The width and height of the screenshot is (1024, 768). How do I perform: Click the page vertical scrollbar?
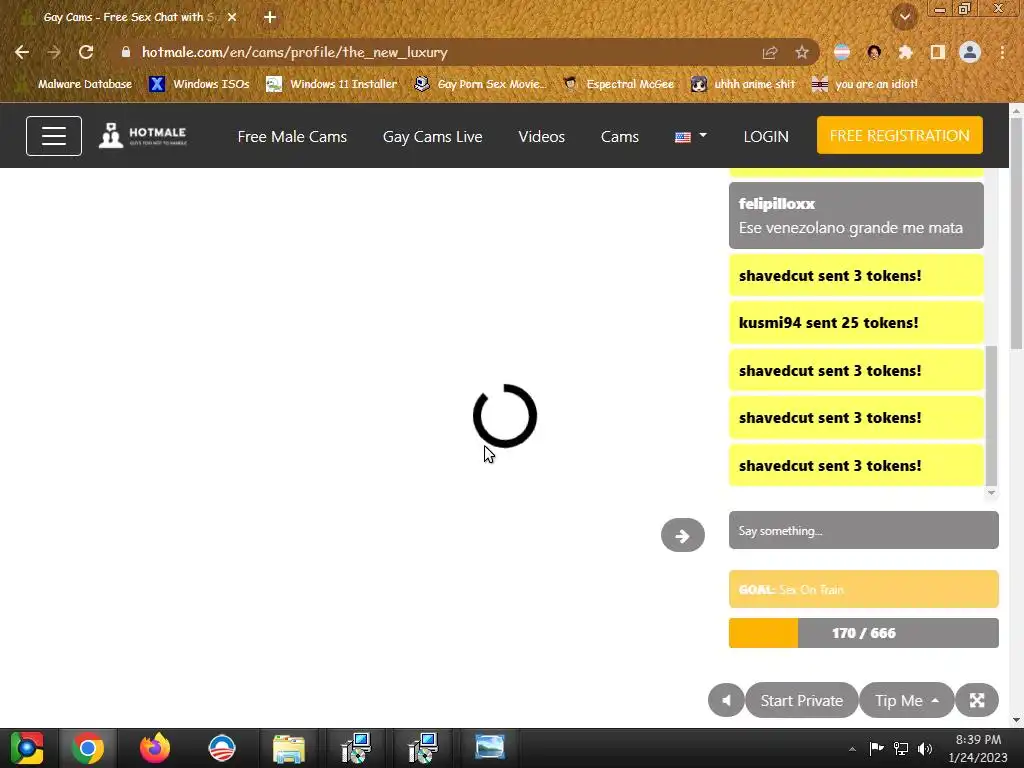pos(1016,232)
